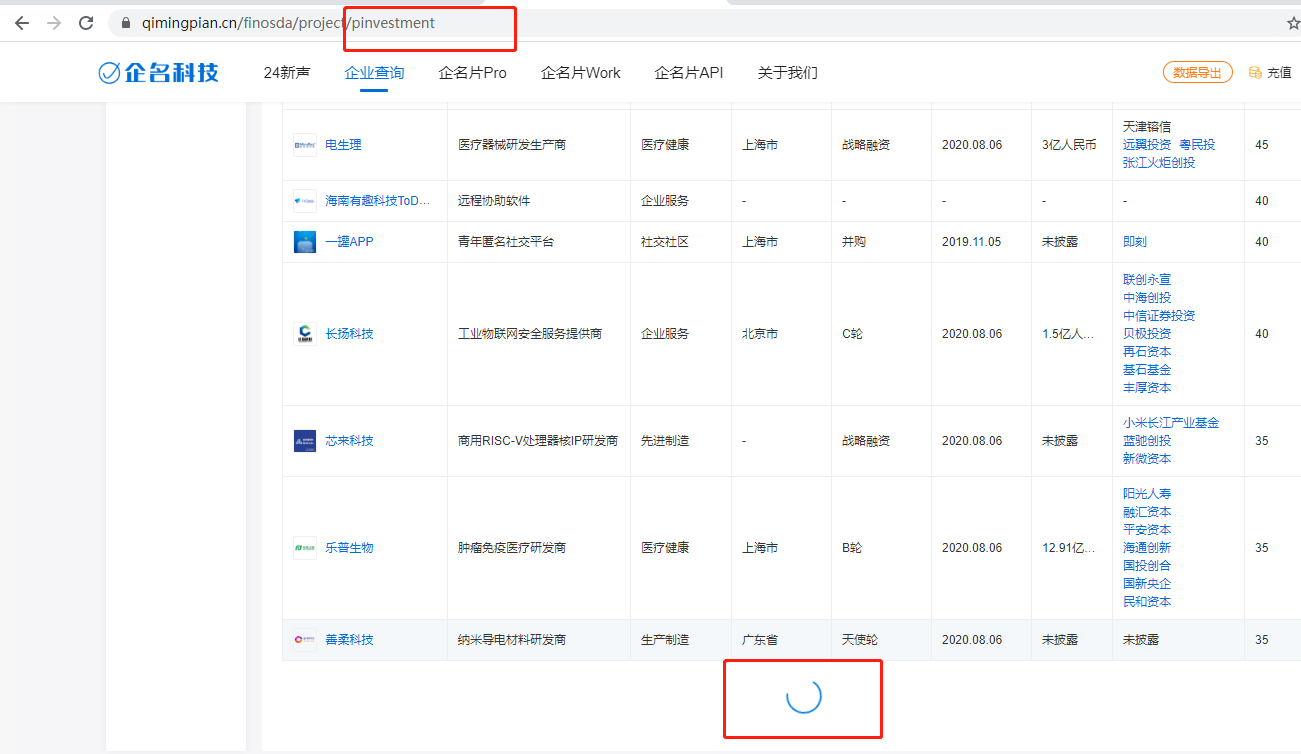The height and width of the screenshot is (754, 1301).
Task: Open investor 蓝驰创投
Action: tap(1147, 441)
